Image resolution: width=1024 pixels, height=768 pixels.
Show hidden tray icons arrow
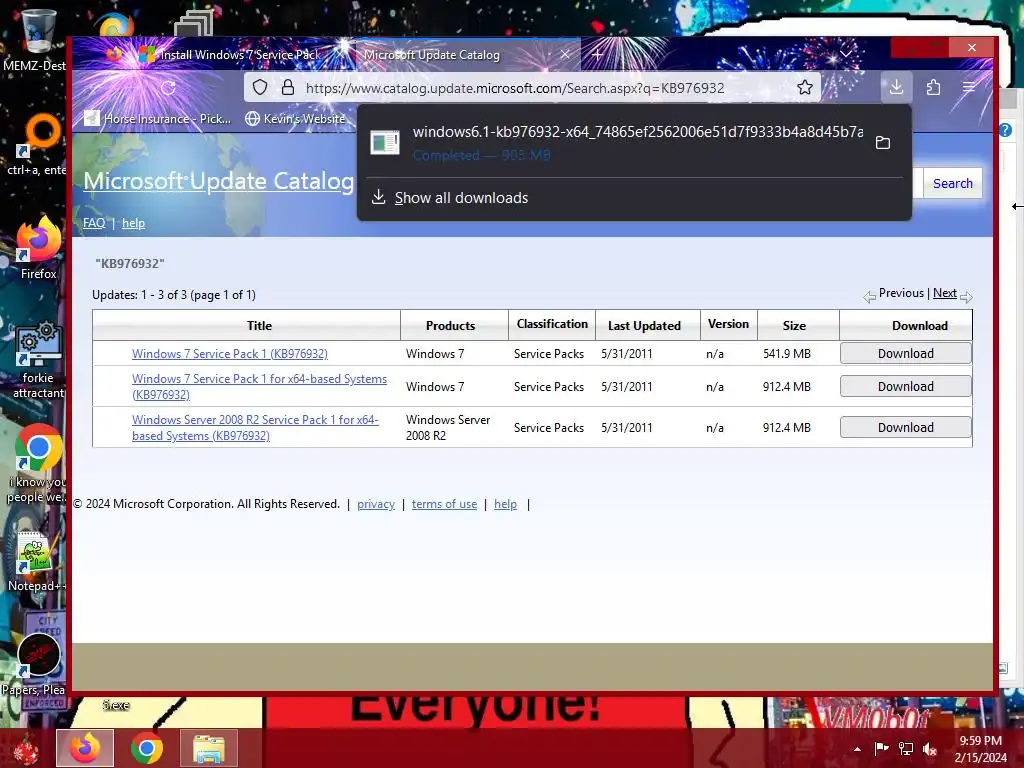[857, 749]
